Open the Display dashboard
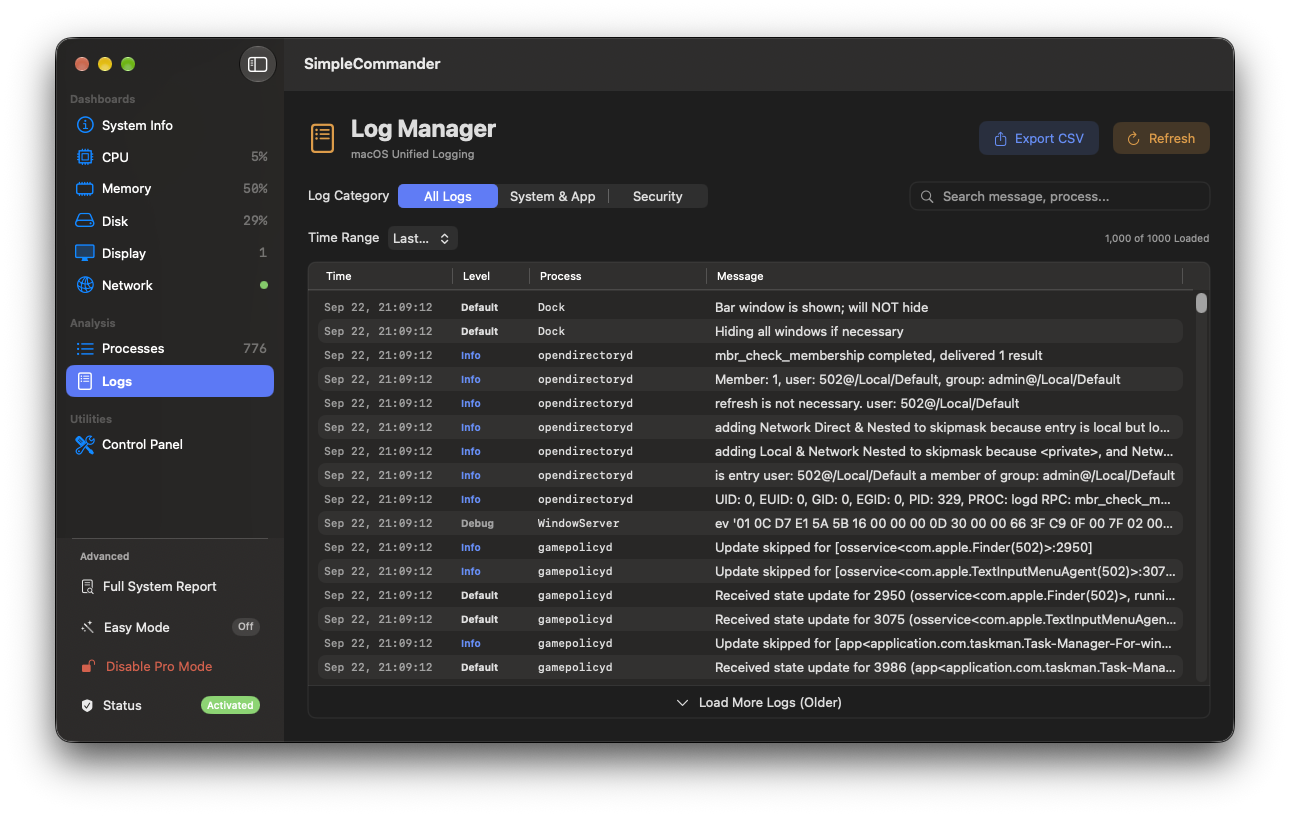 point(170,253)
